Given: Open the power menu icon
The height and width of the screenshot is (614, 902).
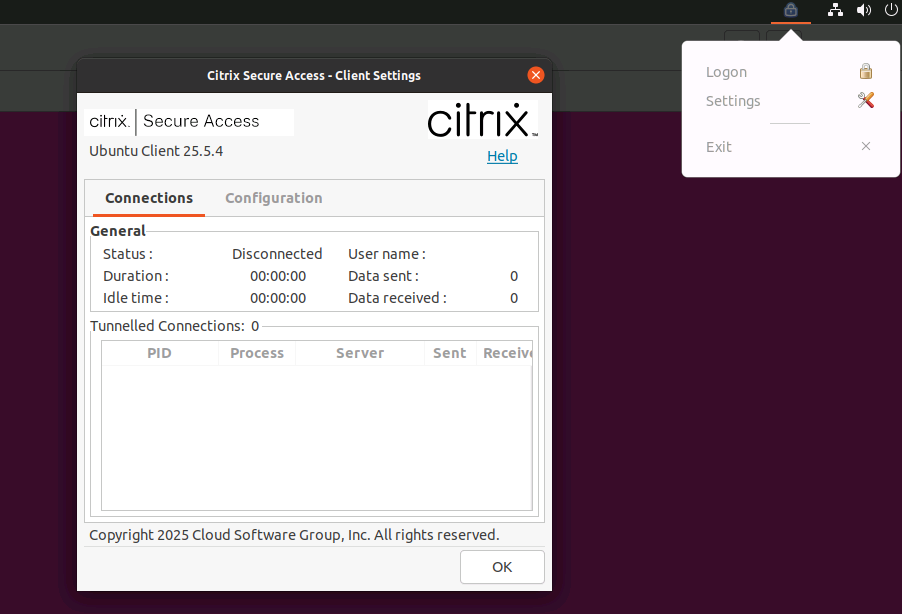Looking at the screenshot, I should point(891,10).
